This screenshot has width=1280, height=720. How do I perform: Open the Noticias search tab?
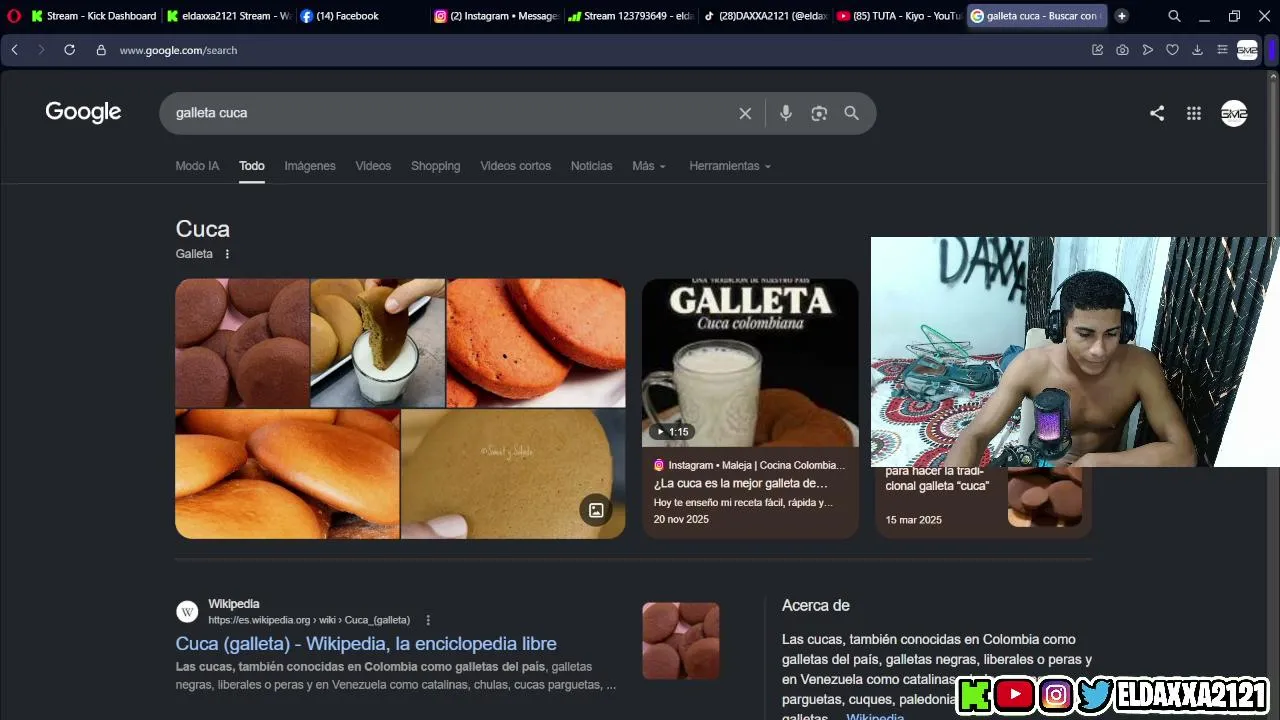click(591, 166)
